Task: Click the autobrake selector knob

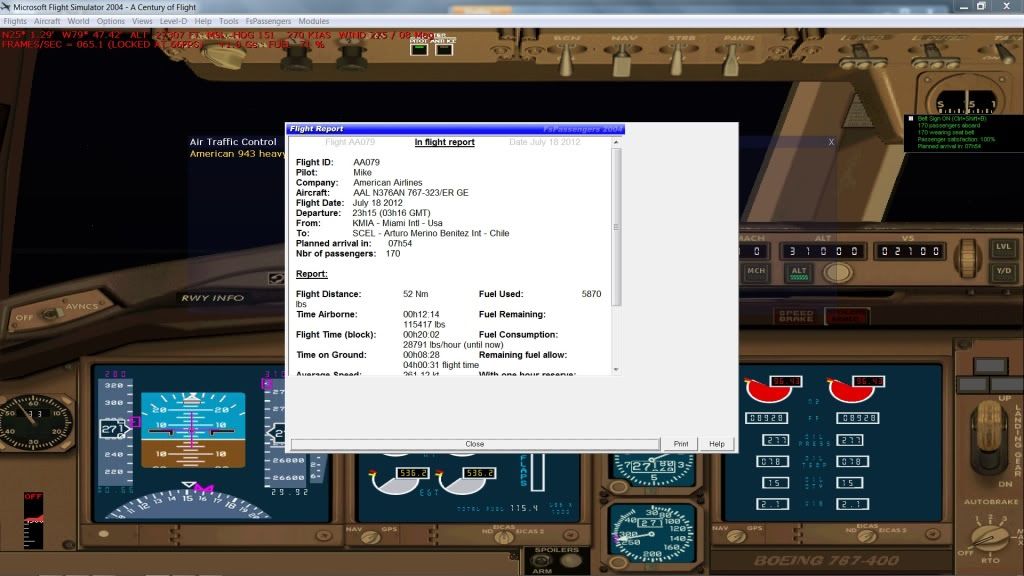Action: [989, 538]
